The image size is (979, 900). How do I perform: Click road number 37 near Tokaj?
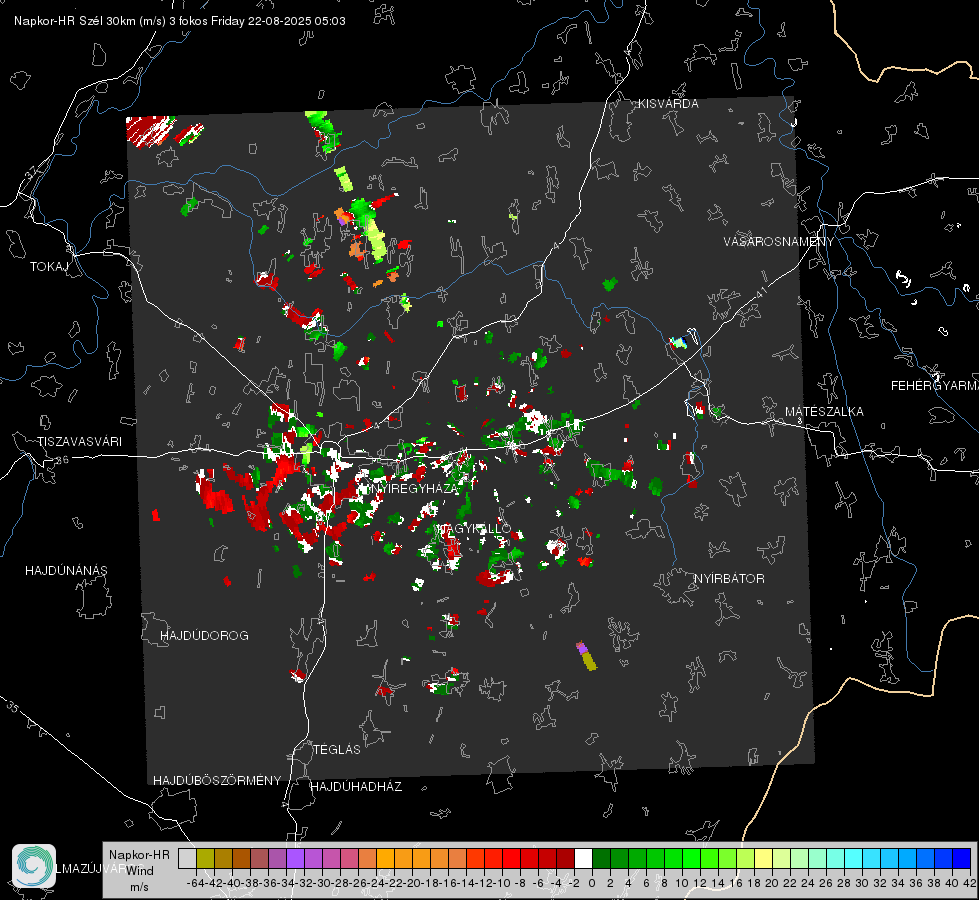pos(31,171)
